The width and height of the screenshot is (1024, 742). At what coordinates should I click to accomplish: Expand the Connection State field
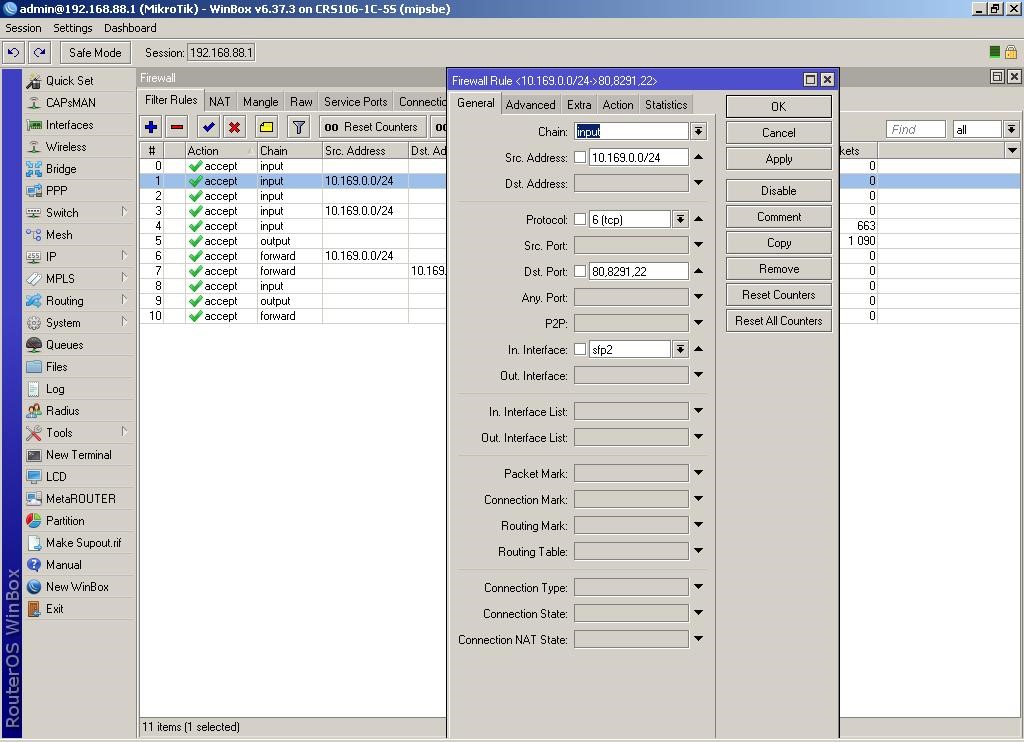(x=698, y=613)
